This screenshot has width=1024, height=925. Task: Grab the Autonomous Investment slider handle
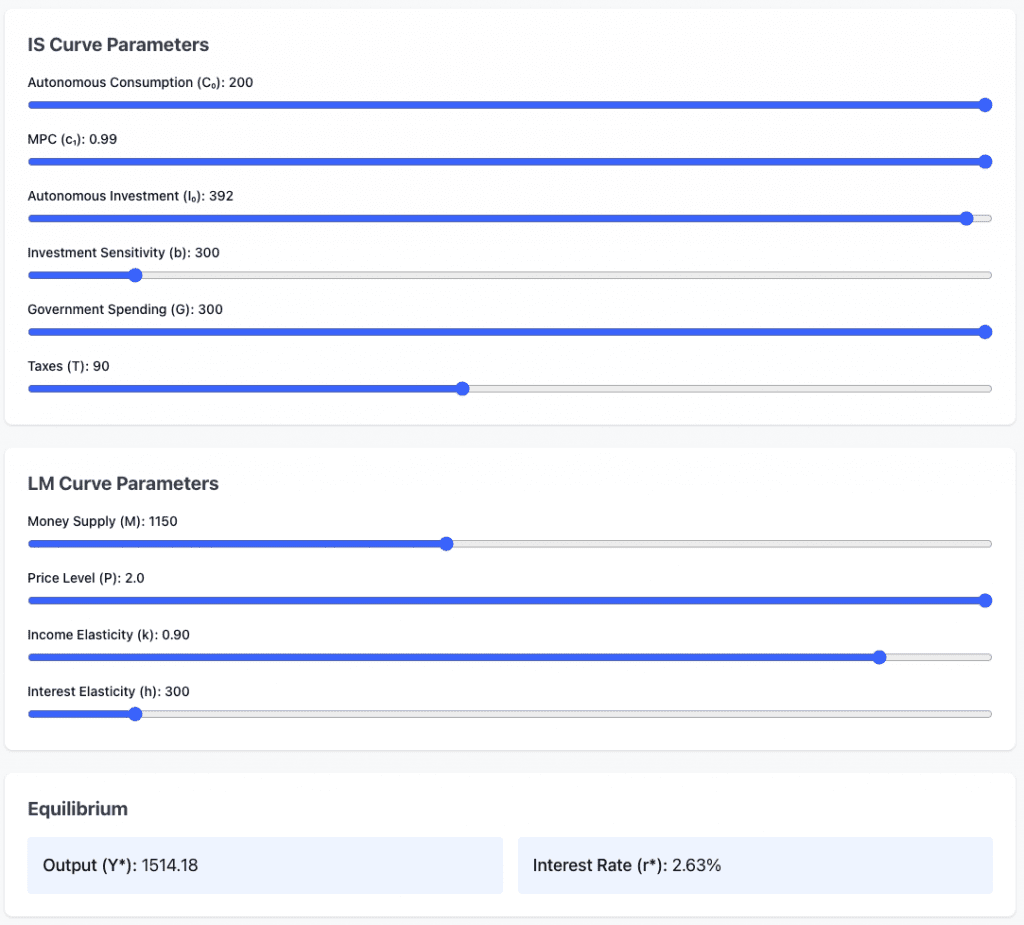(x=966, y=219)
